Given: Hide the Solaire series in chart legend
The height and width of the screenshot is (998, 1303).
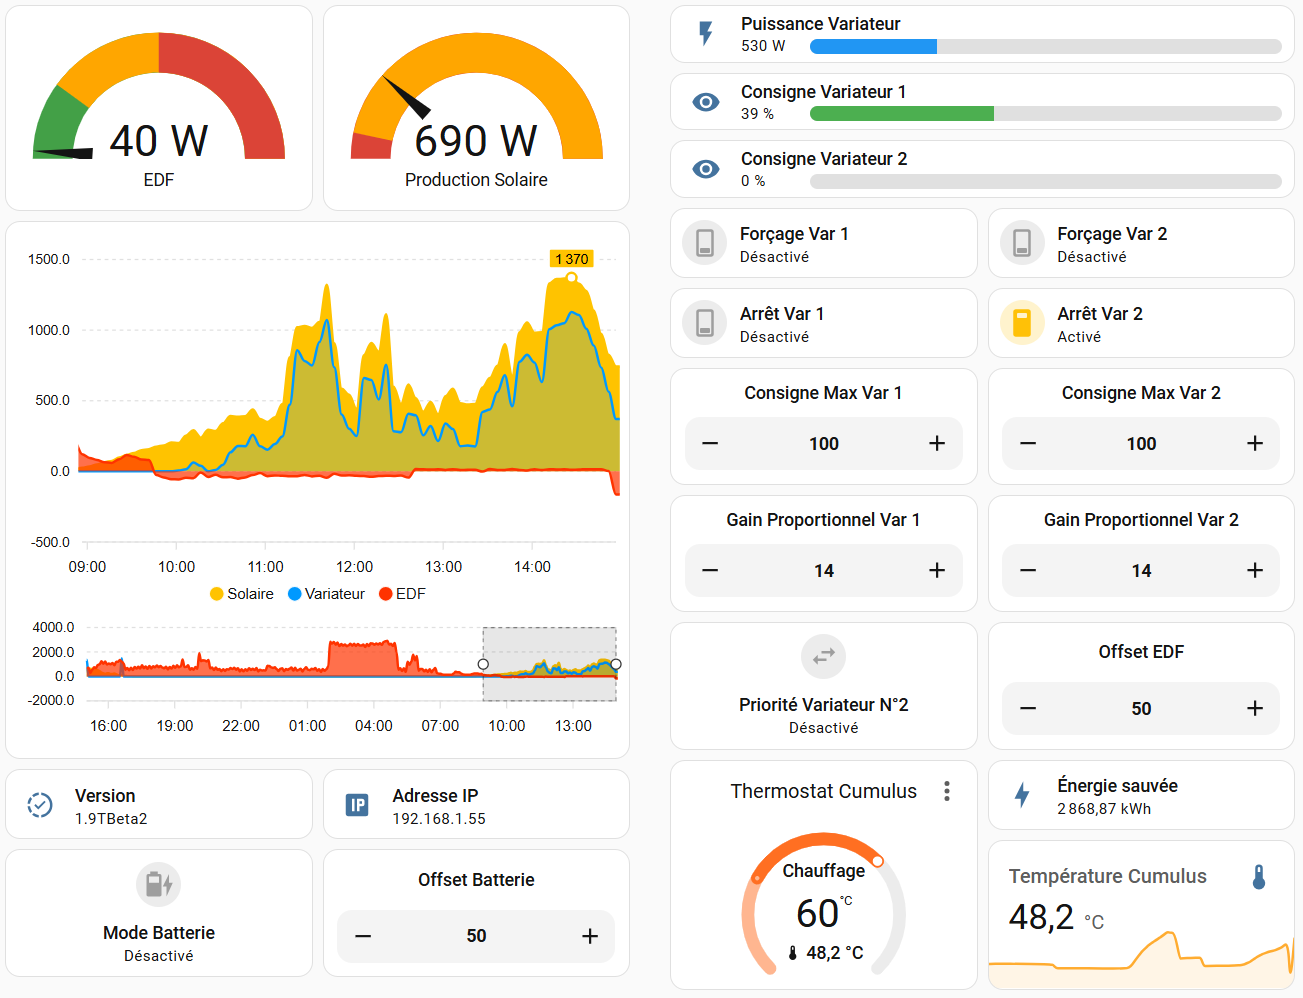Looking at the screenshot, I should pyautogui.click(x=241, y=594).
